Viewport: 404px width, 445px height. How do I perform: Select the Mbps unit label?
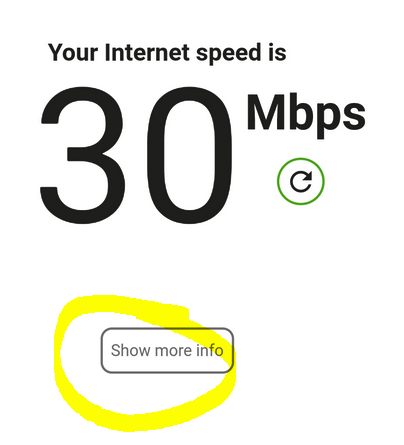coord(306,115)
